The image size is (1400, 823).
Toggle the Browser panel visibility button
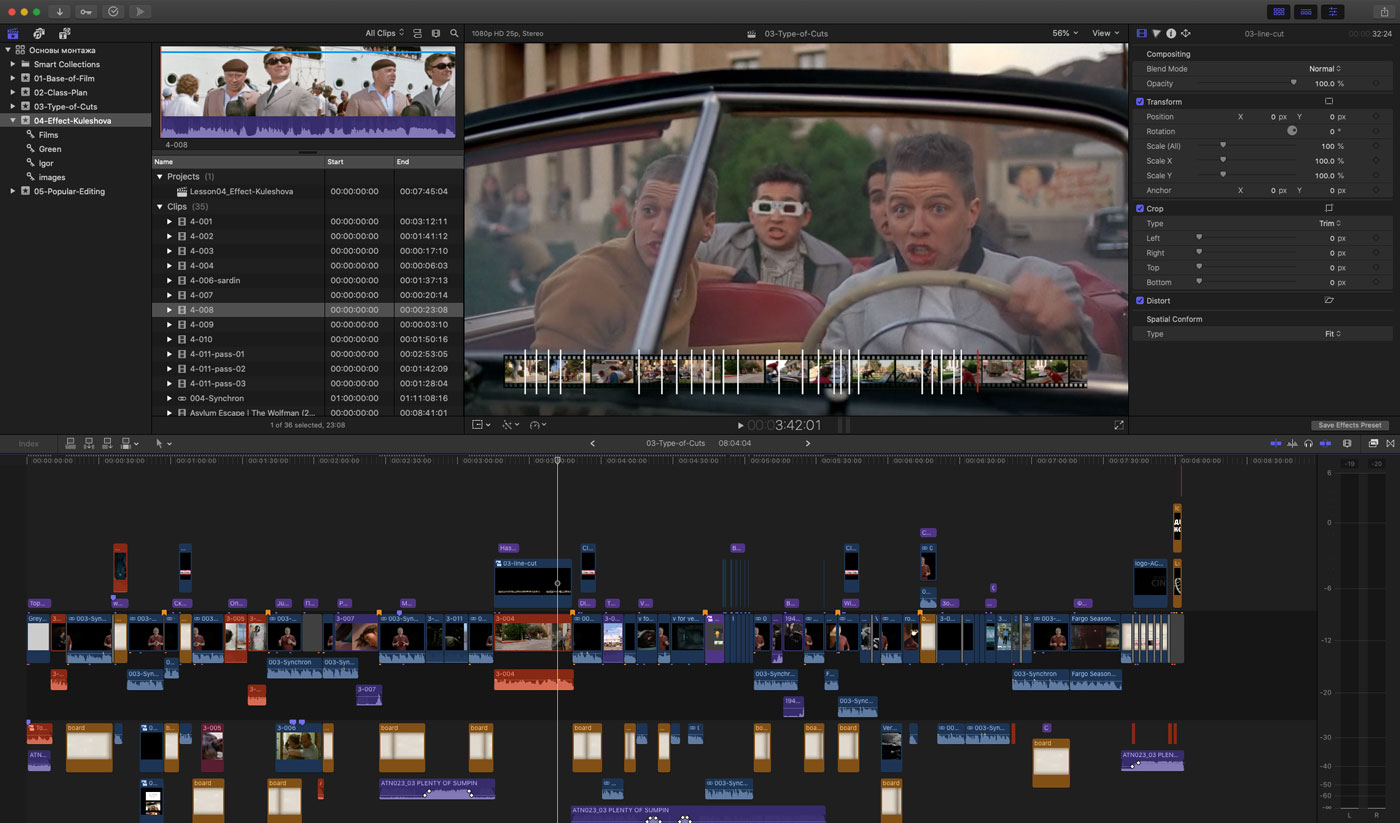[1278, 11]
